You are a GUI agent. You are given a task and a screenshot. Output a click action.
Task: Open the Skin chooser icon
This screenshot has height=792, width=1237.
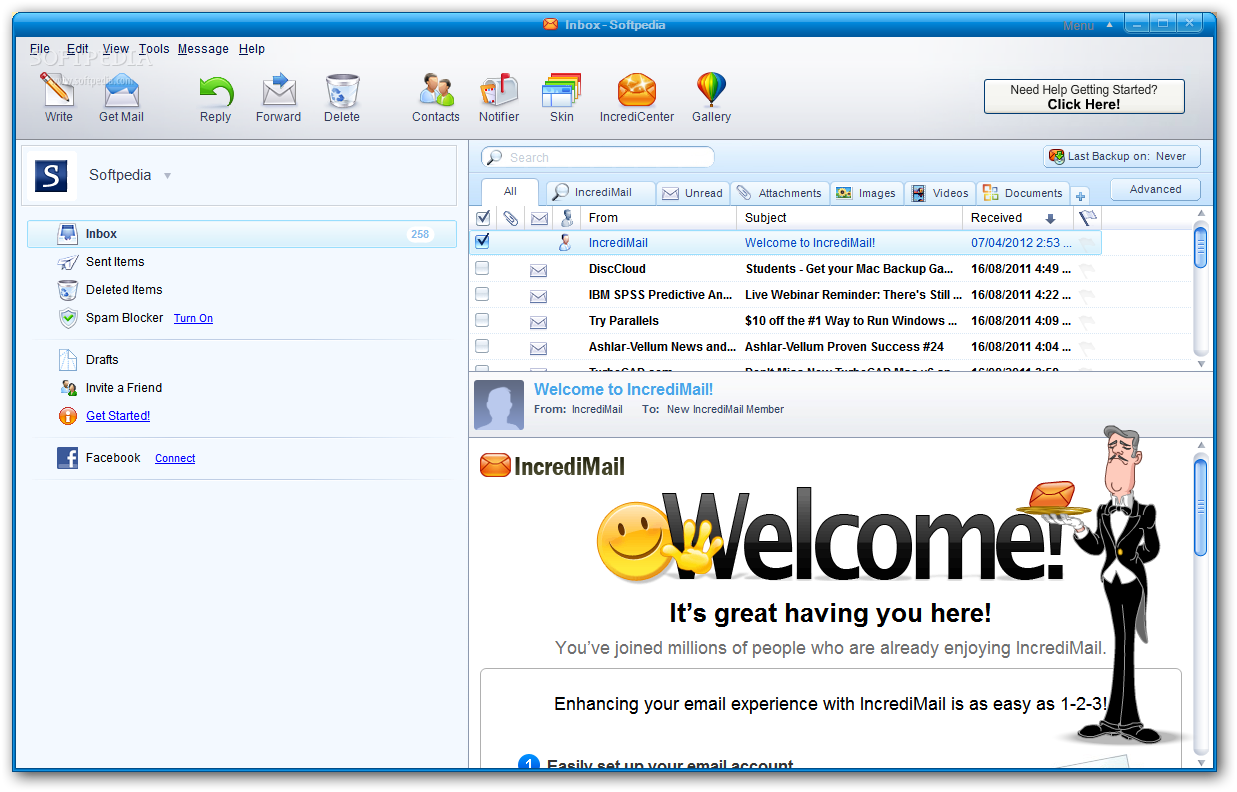(562, 90)
